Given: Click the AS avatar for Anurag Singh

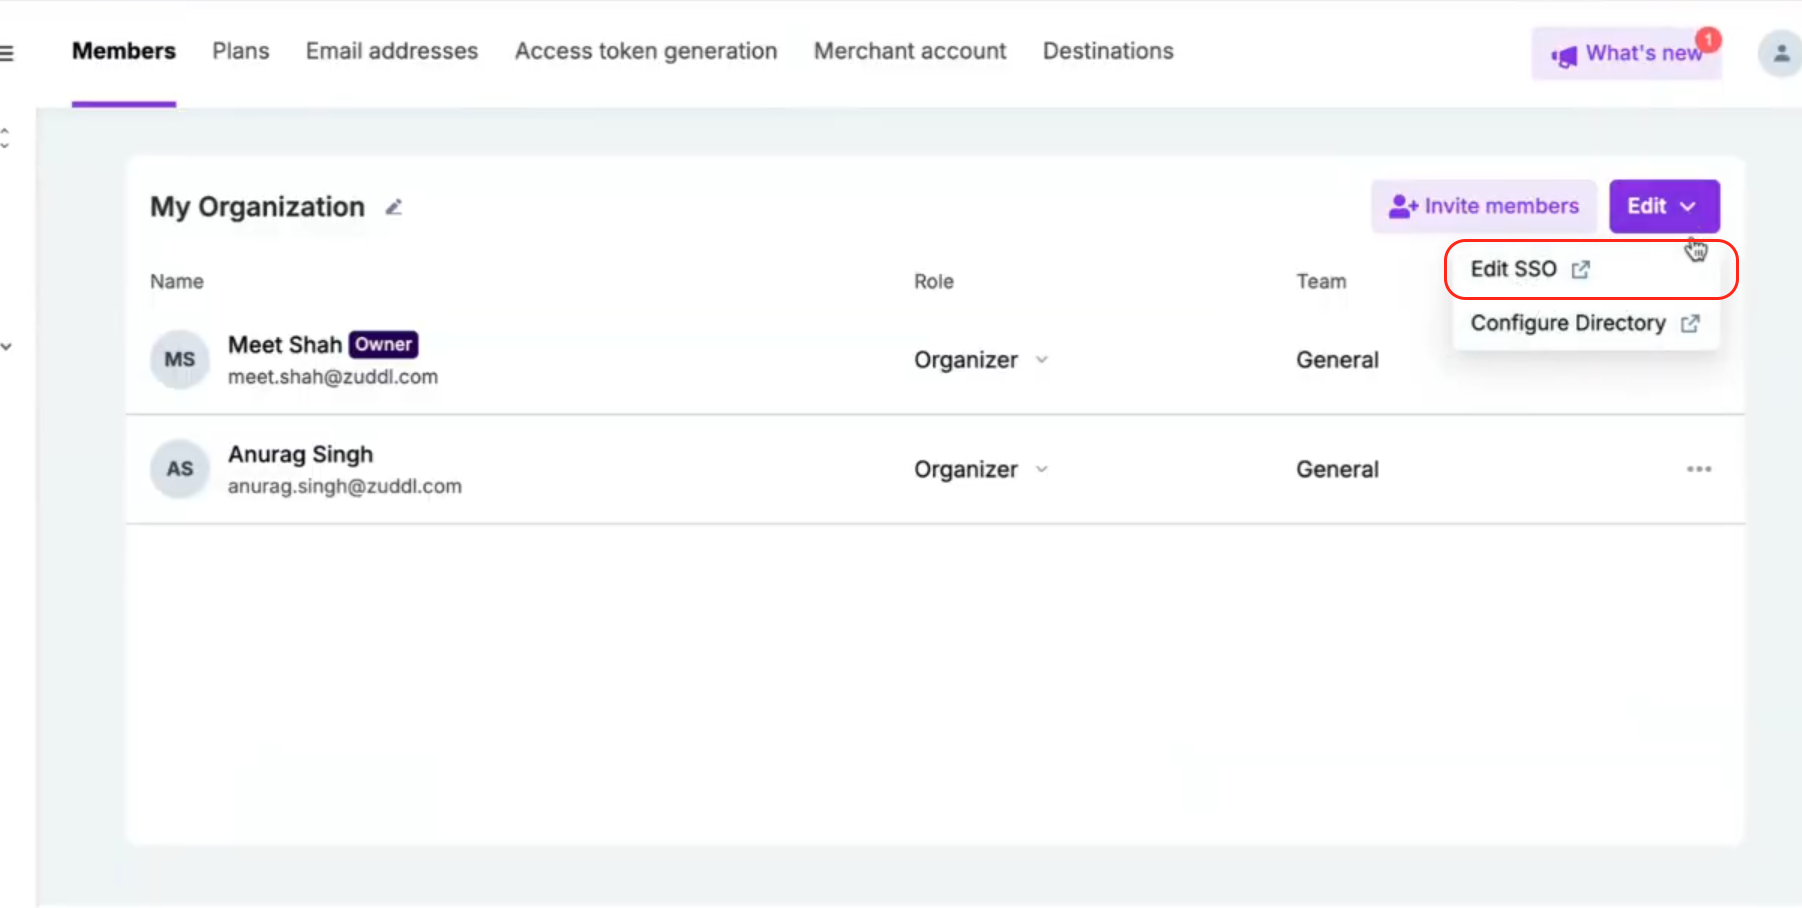Looking at the screenshot, I should pyautogui.click(x=180, y=469).
